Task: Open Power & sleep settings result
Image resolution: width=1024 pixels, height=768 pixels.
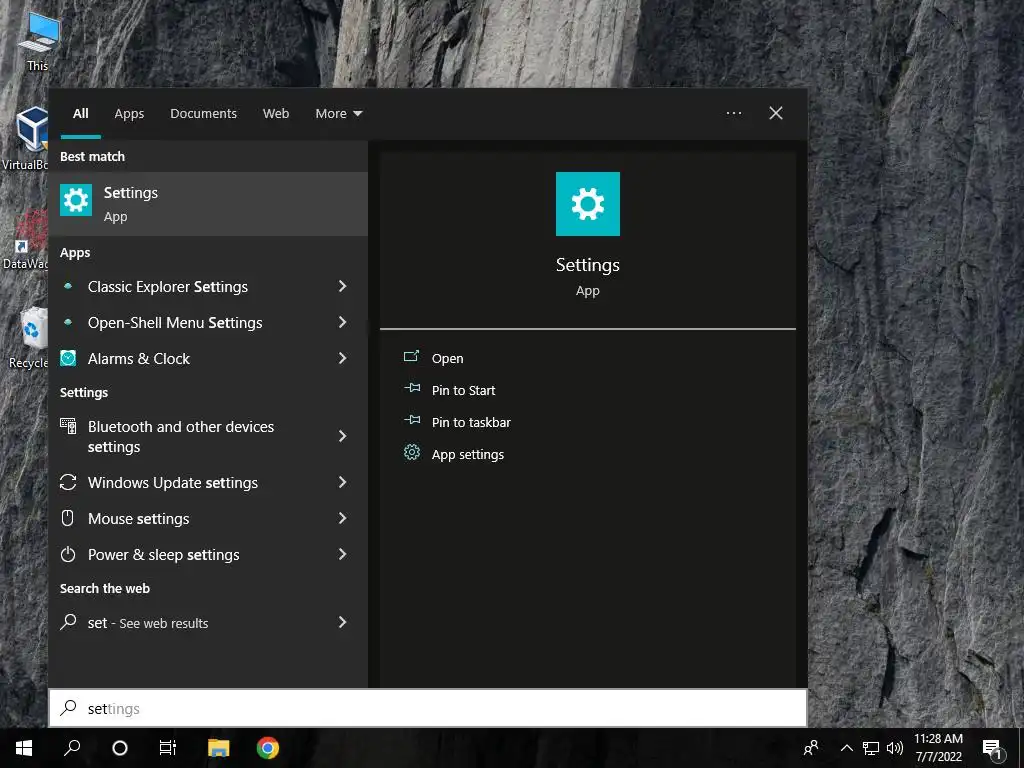Action: [208, 554]
